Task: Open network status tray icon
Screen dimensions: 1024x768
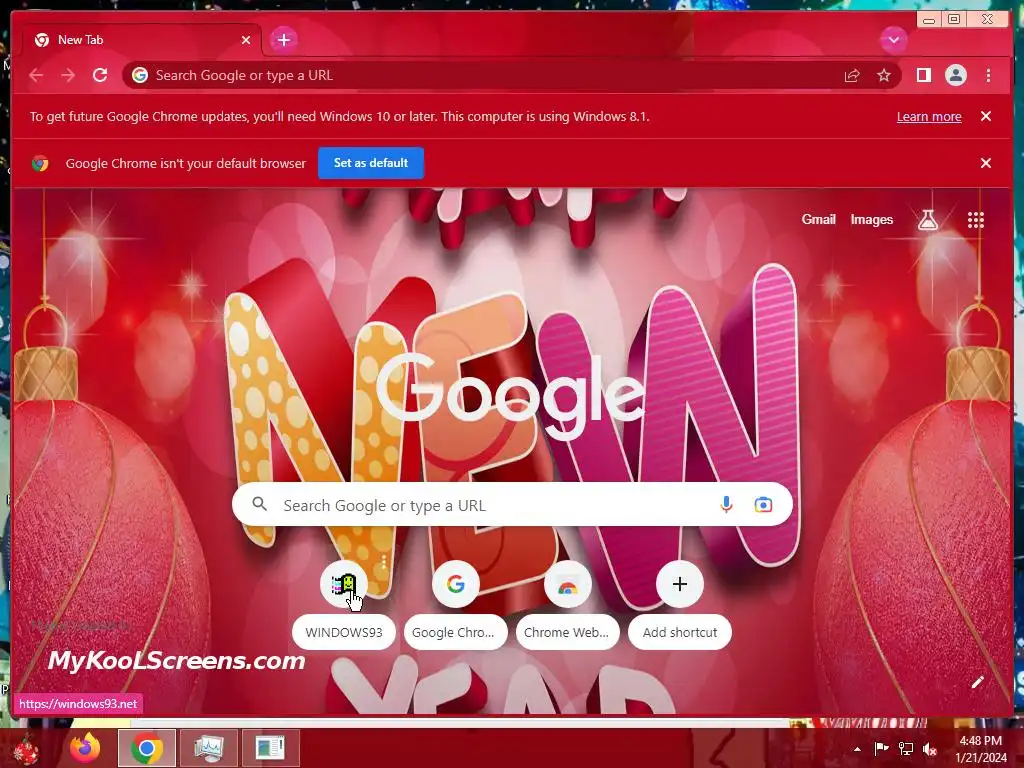Action: tap(906, 749)
